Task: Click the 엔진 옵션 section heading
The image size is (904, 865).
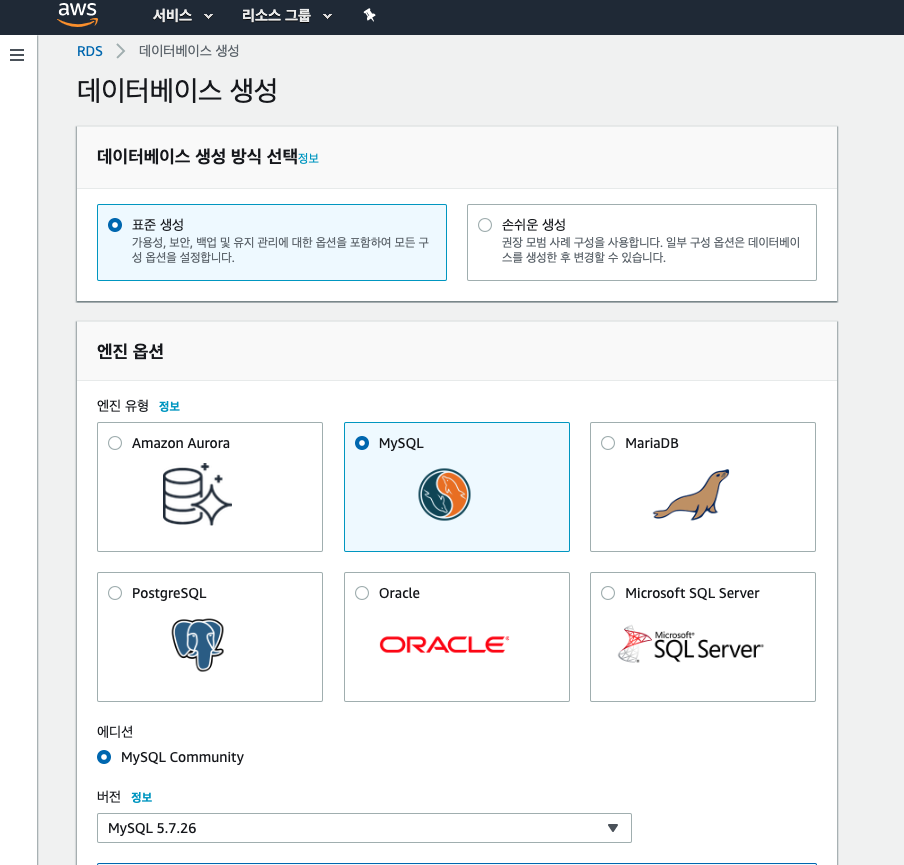Action: (130, 351)
